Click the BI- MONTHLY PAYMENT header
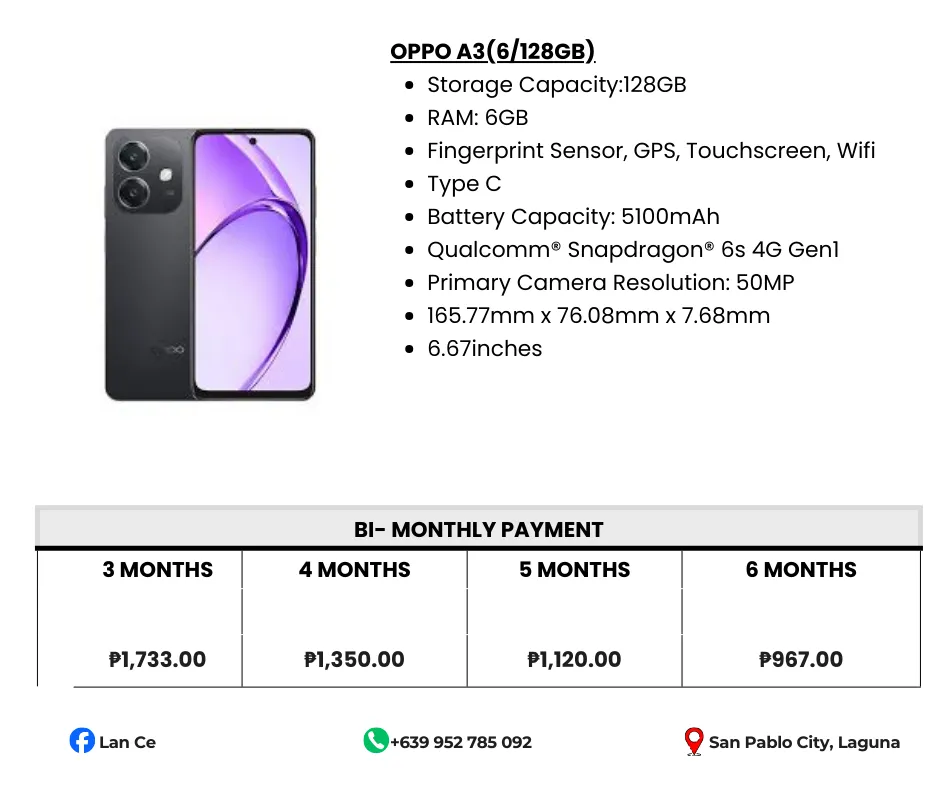940x788 pixels. pyautogui.click(x=478, y=530)
